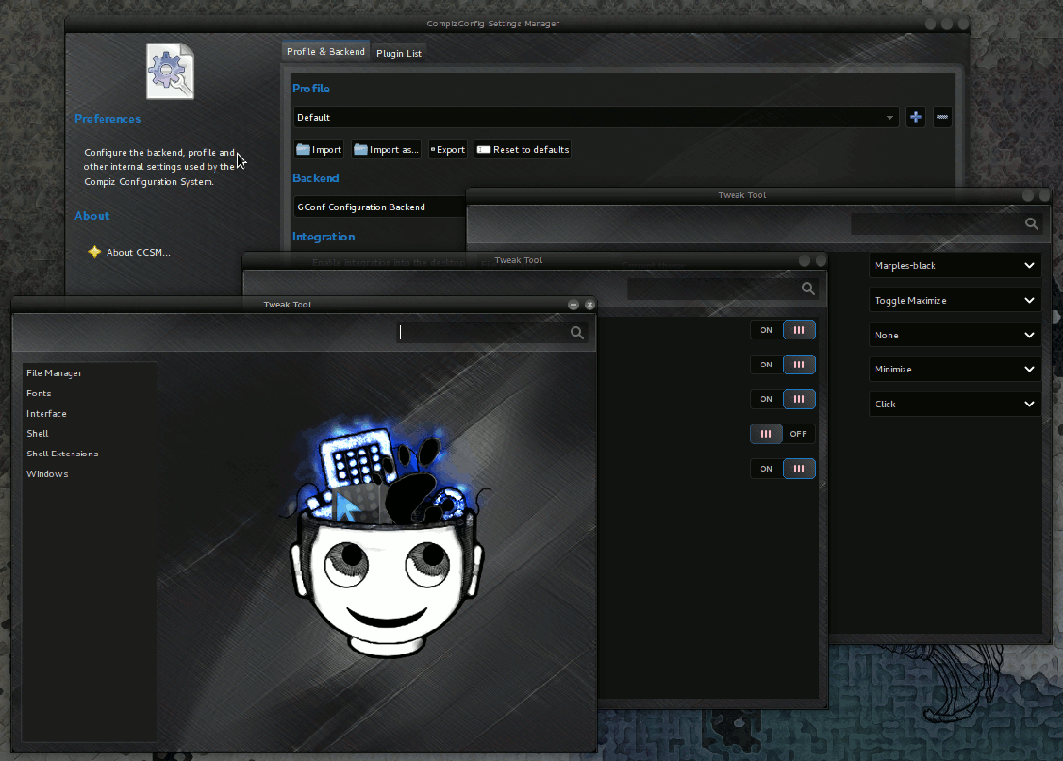This screenshot has height=761, width=1063.
Task: Select Fonts in Tweak Tool sidebar
Action: coord(39,393)
